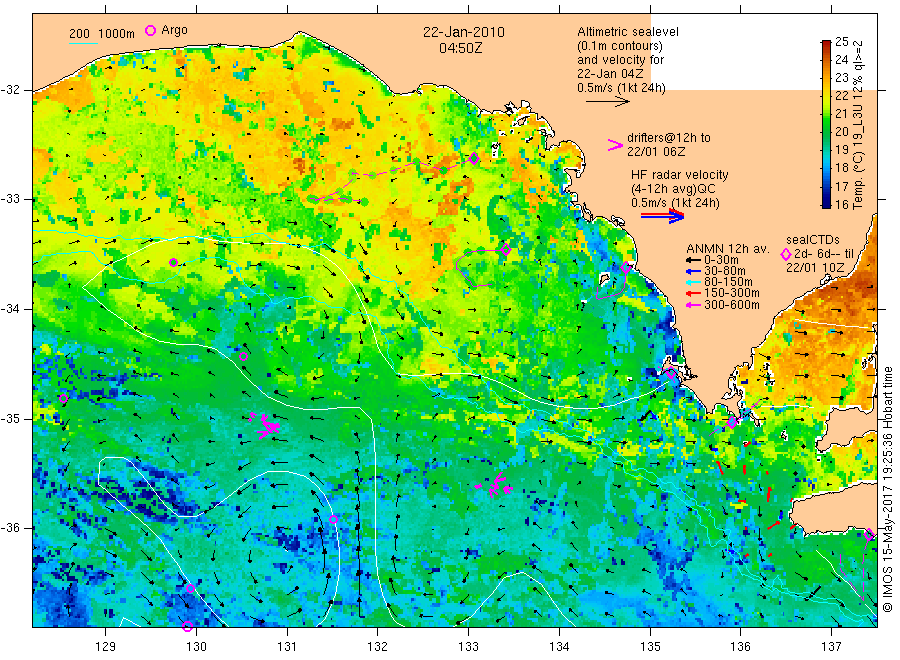Click the 'sealCTDs' legend heading
Viewport: 900px width, 660px height.
coord(813,240)
